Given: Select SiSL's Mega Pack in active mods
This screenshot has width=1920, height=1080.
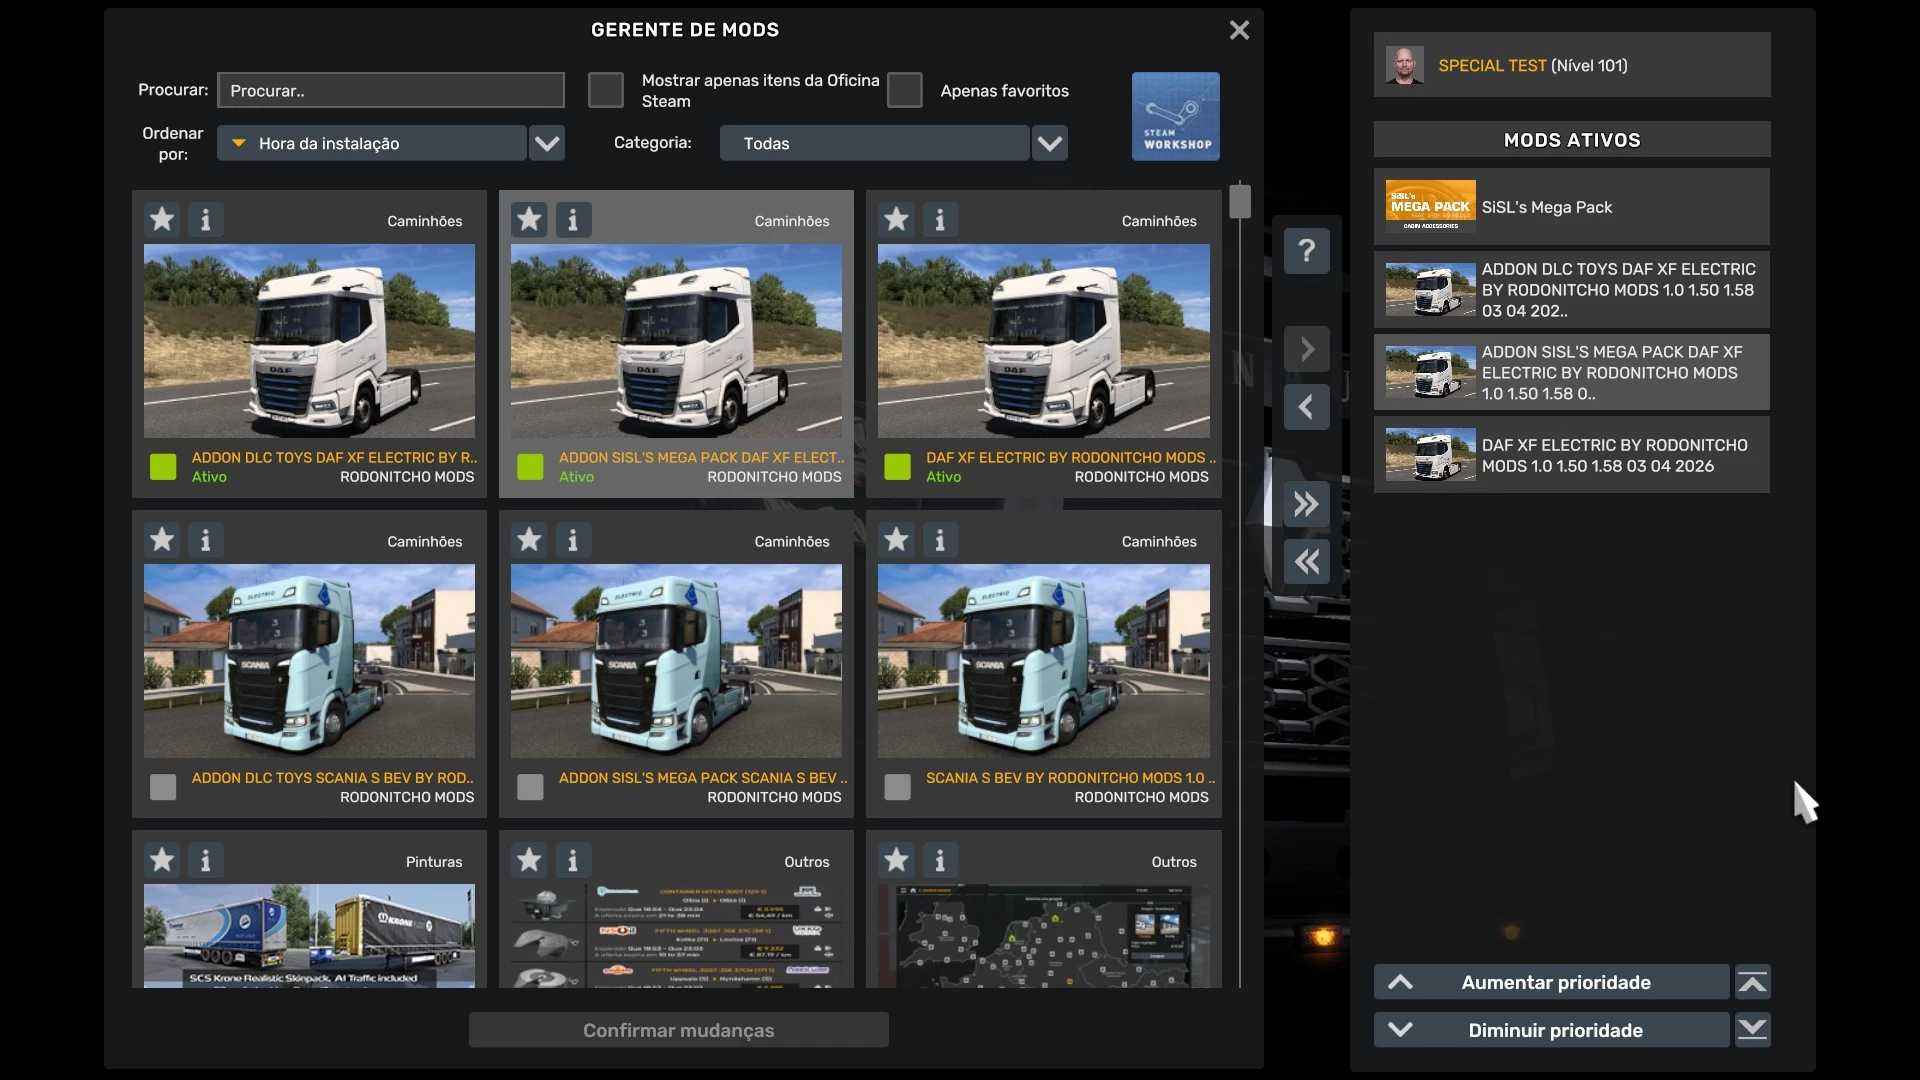Looking at the screenshot, I should 1571,207.
